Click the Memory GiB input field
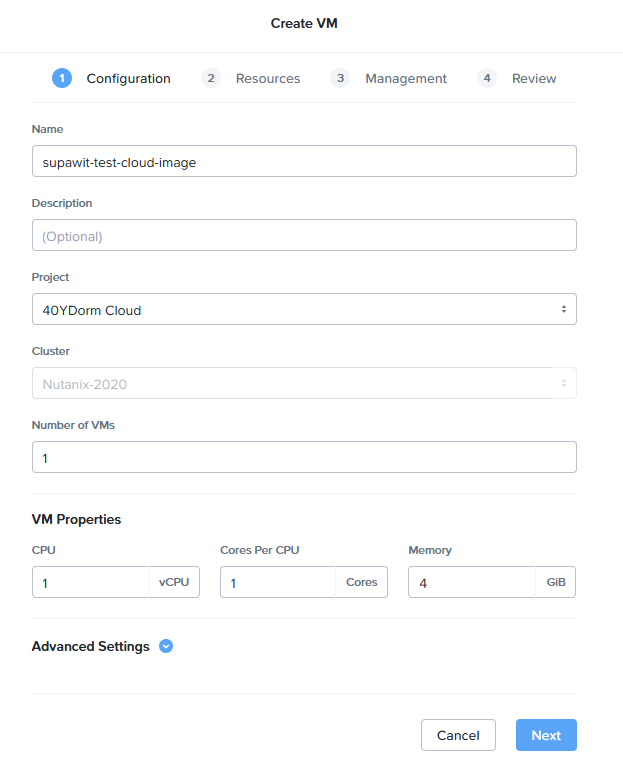 [472, 582]
